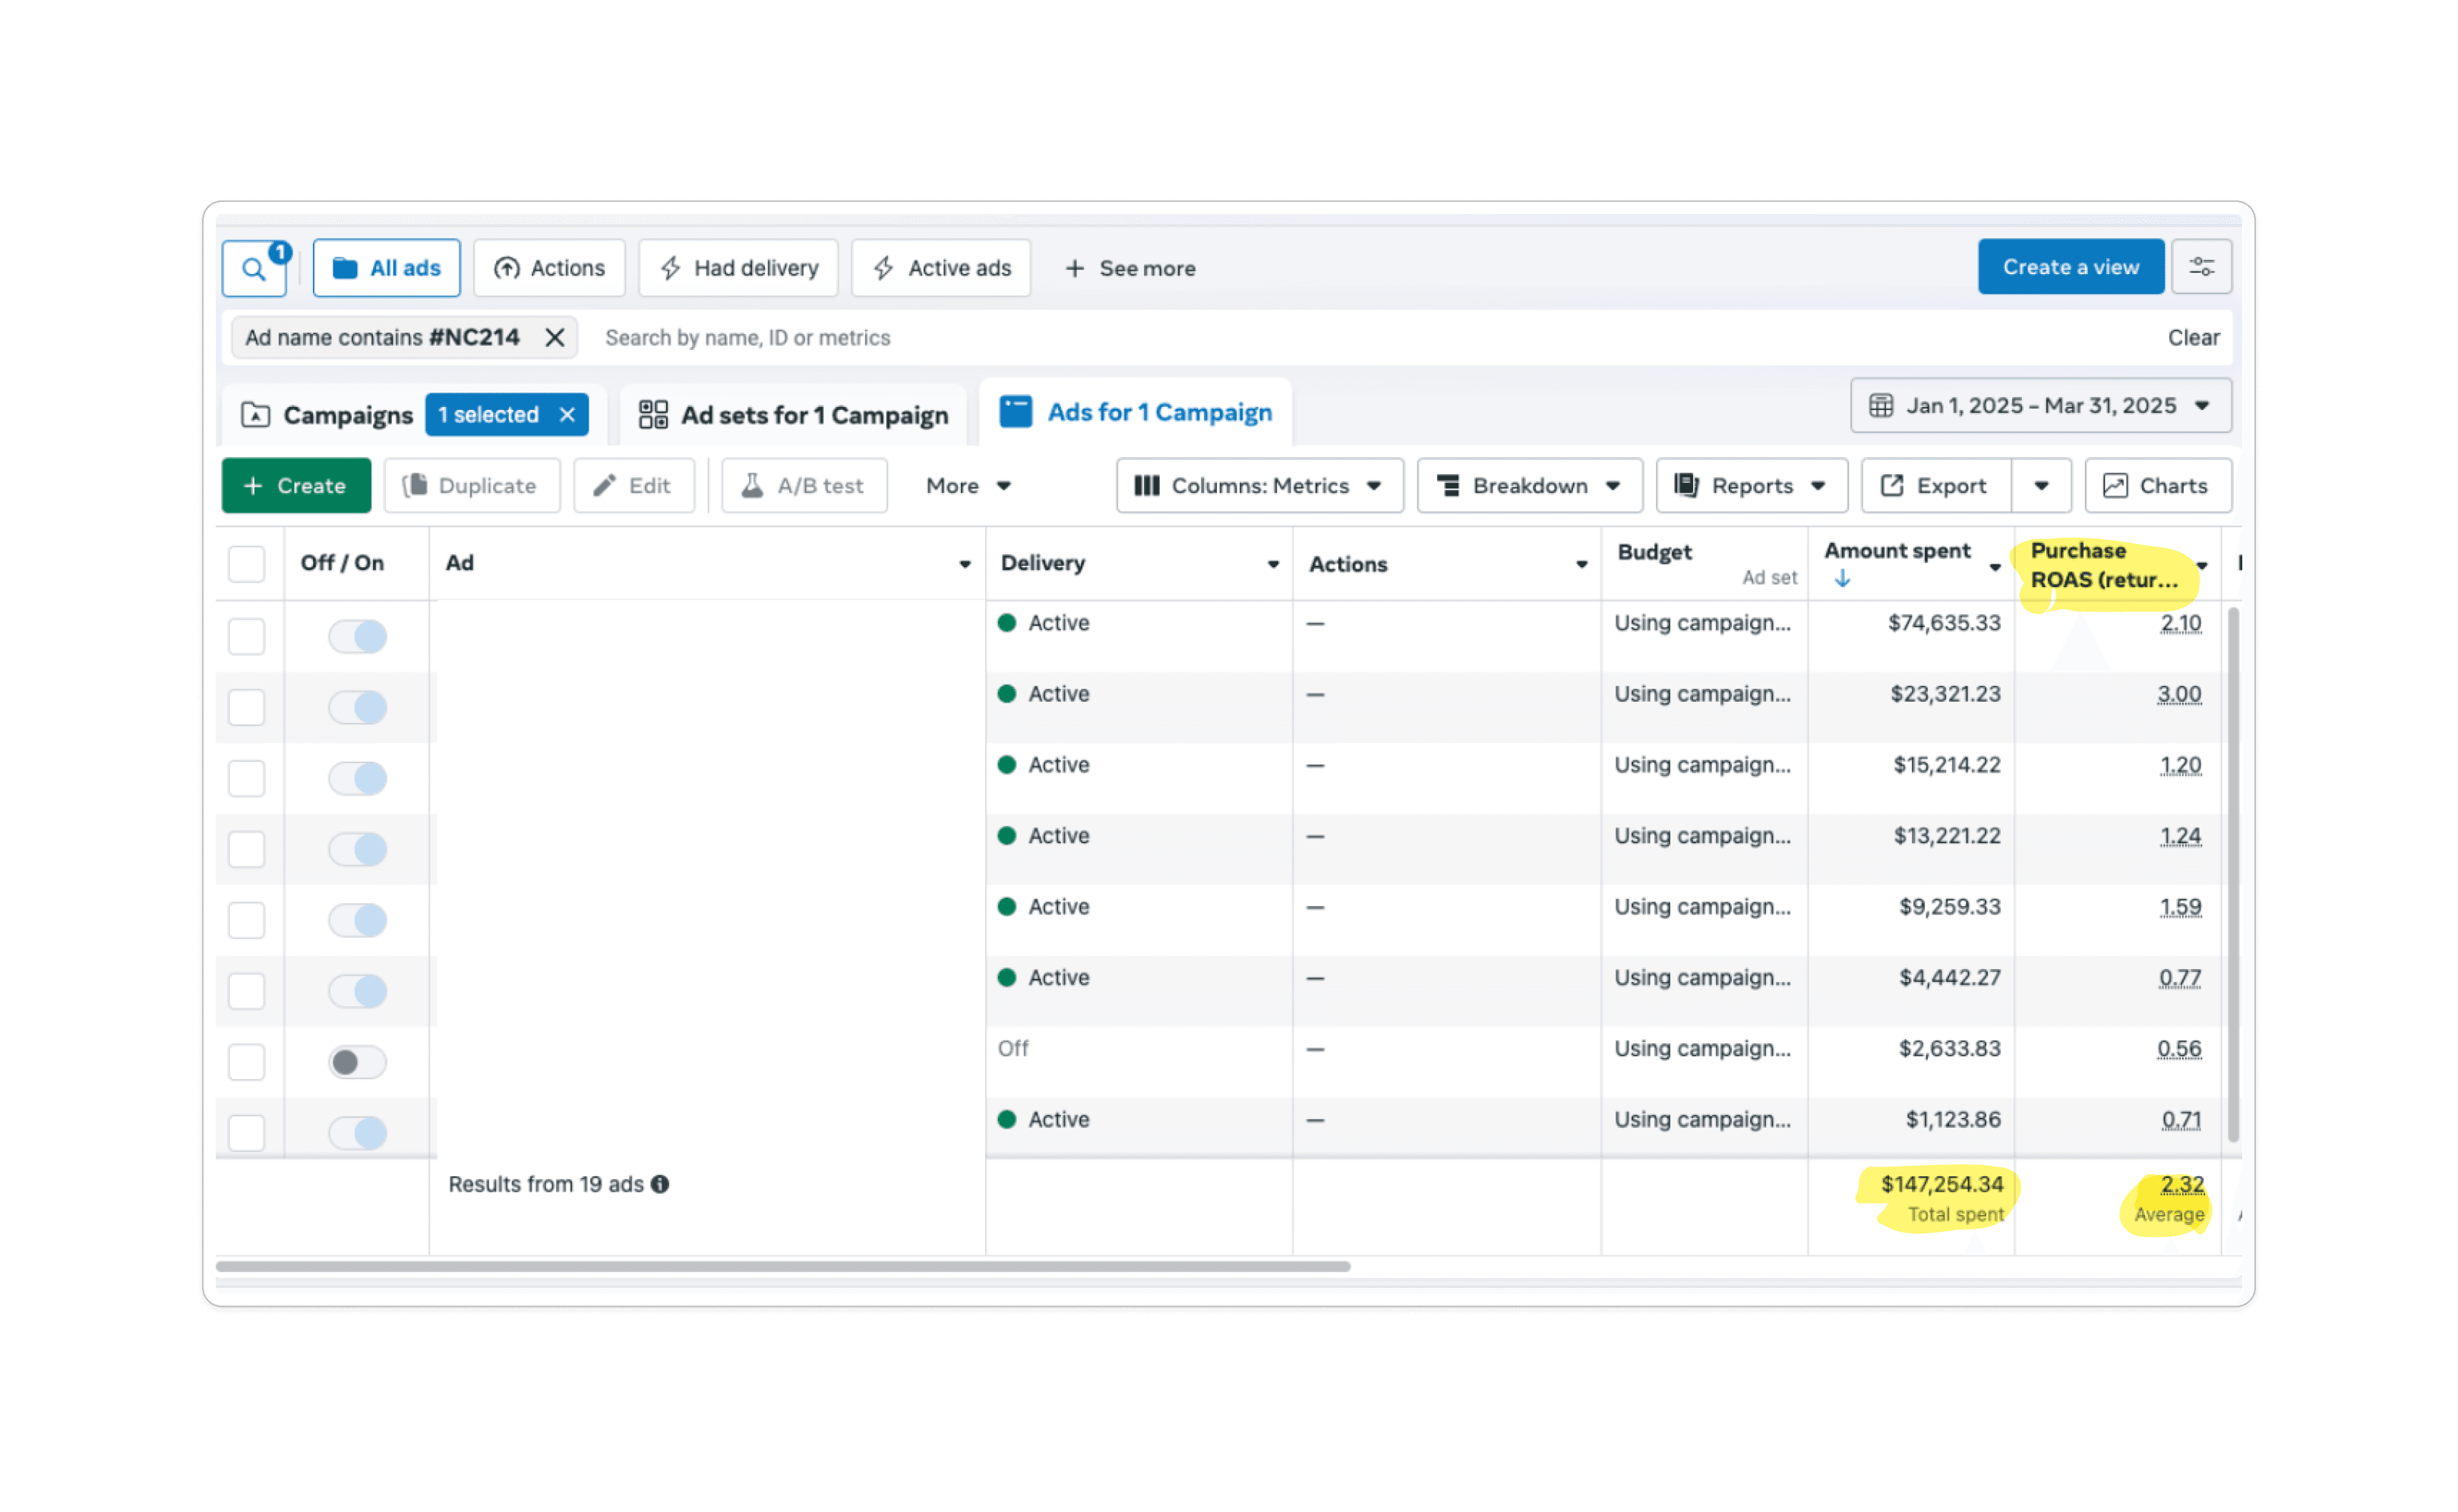Clear the 1 selected campaign badge
The image size is (2458, 1512).
(567, 414)
